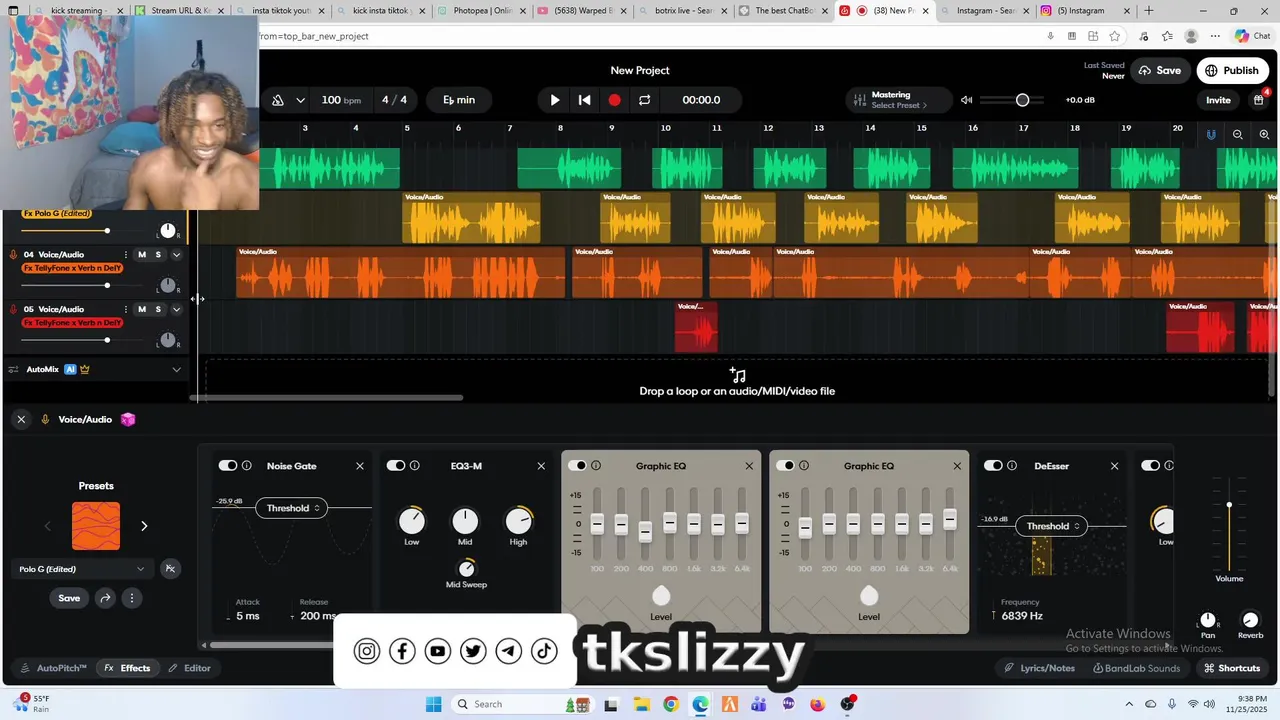Toggle the DeEsser on/off switch
The image size is (1280, 720).
993,466
